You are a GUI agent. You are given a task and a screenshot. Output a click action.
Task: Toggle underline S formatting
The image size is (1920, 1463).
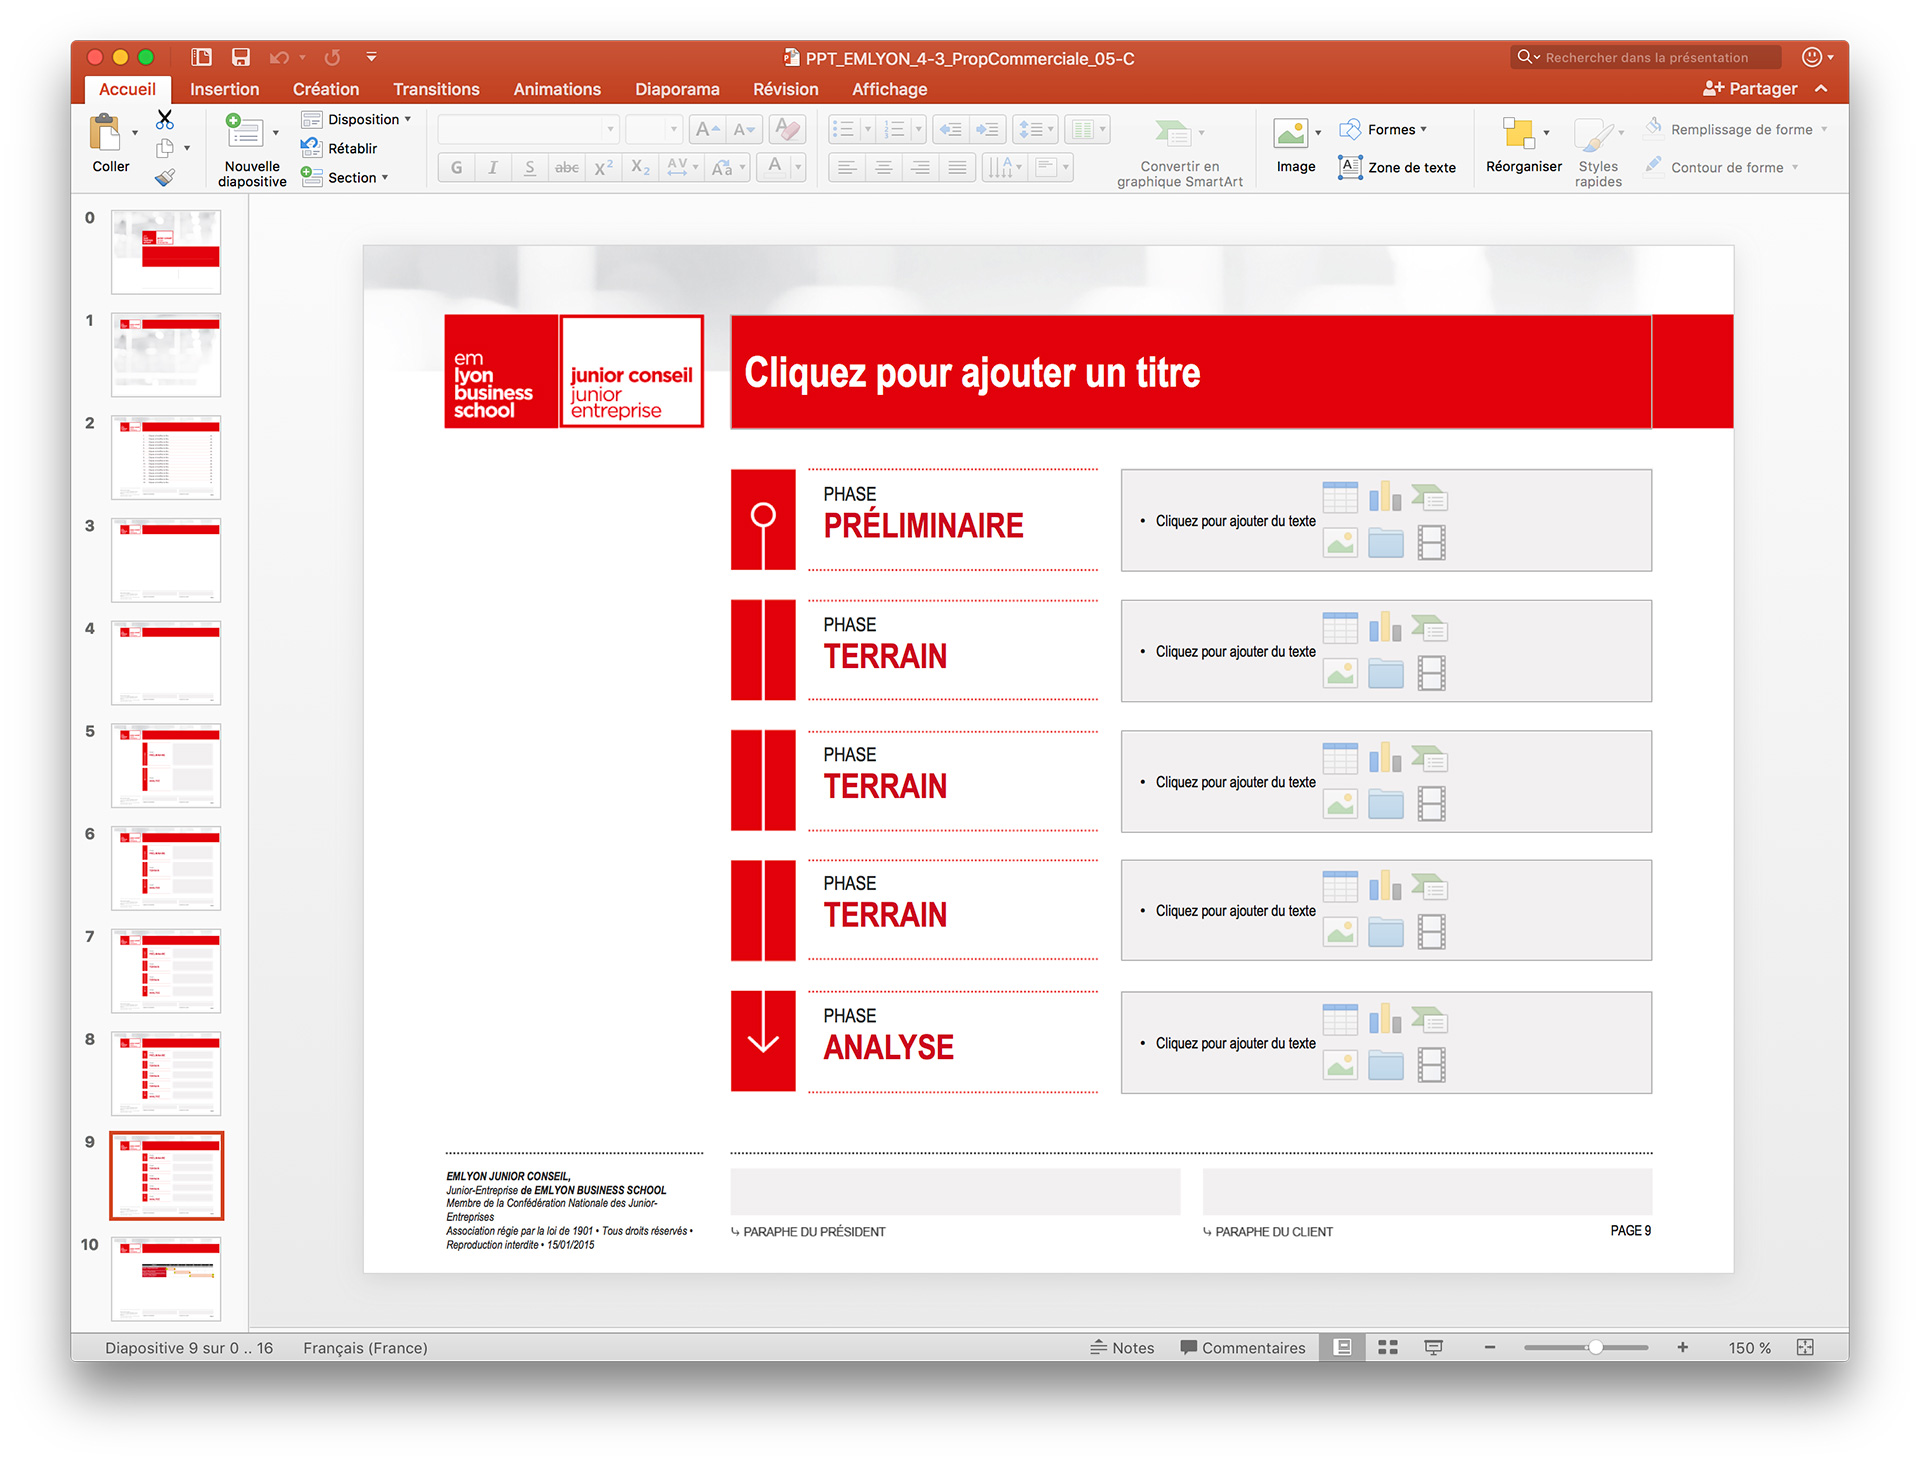[530, 167]
